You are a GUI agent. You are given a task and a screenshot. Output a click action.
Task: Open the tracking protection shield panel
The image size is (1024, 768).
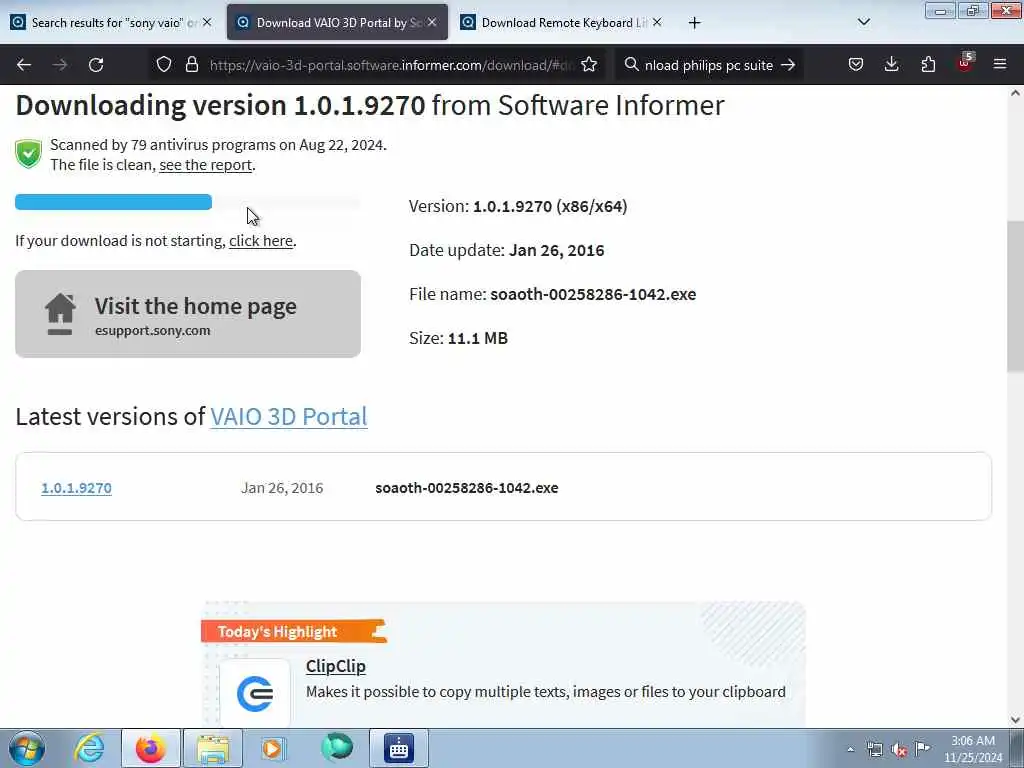coord(164,65)
